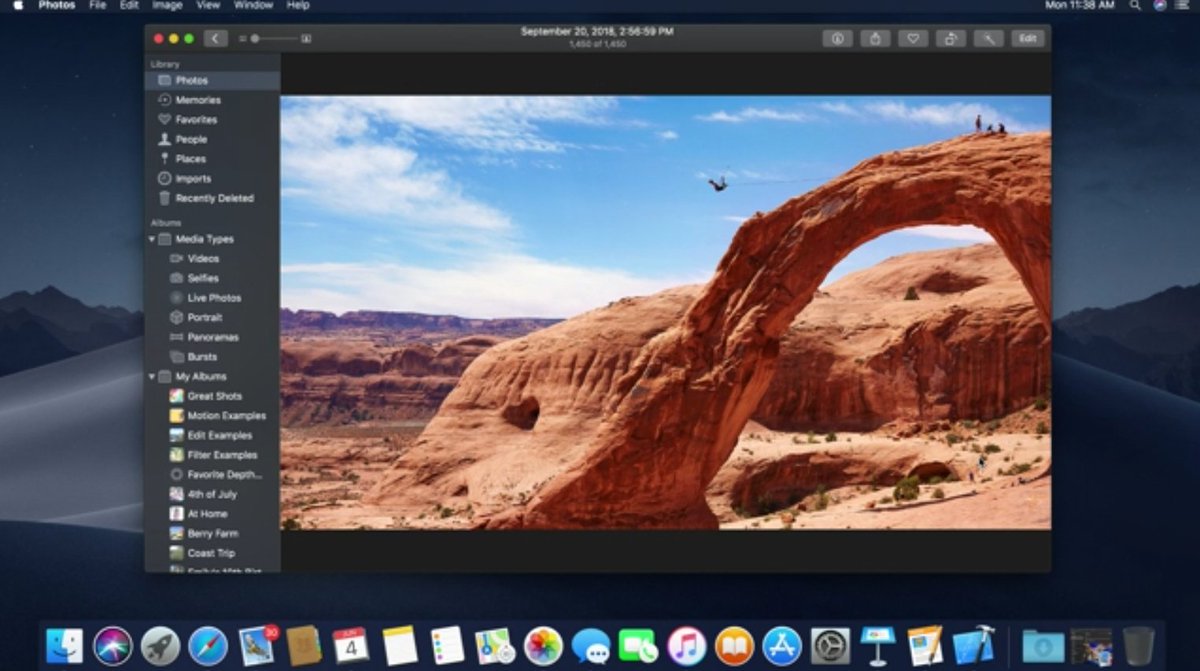Viewport: 1200px width, 671px height.
Task: Open the Great Shots album
Action: pos(212,396)
